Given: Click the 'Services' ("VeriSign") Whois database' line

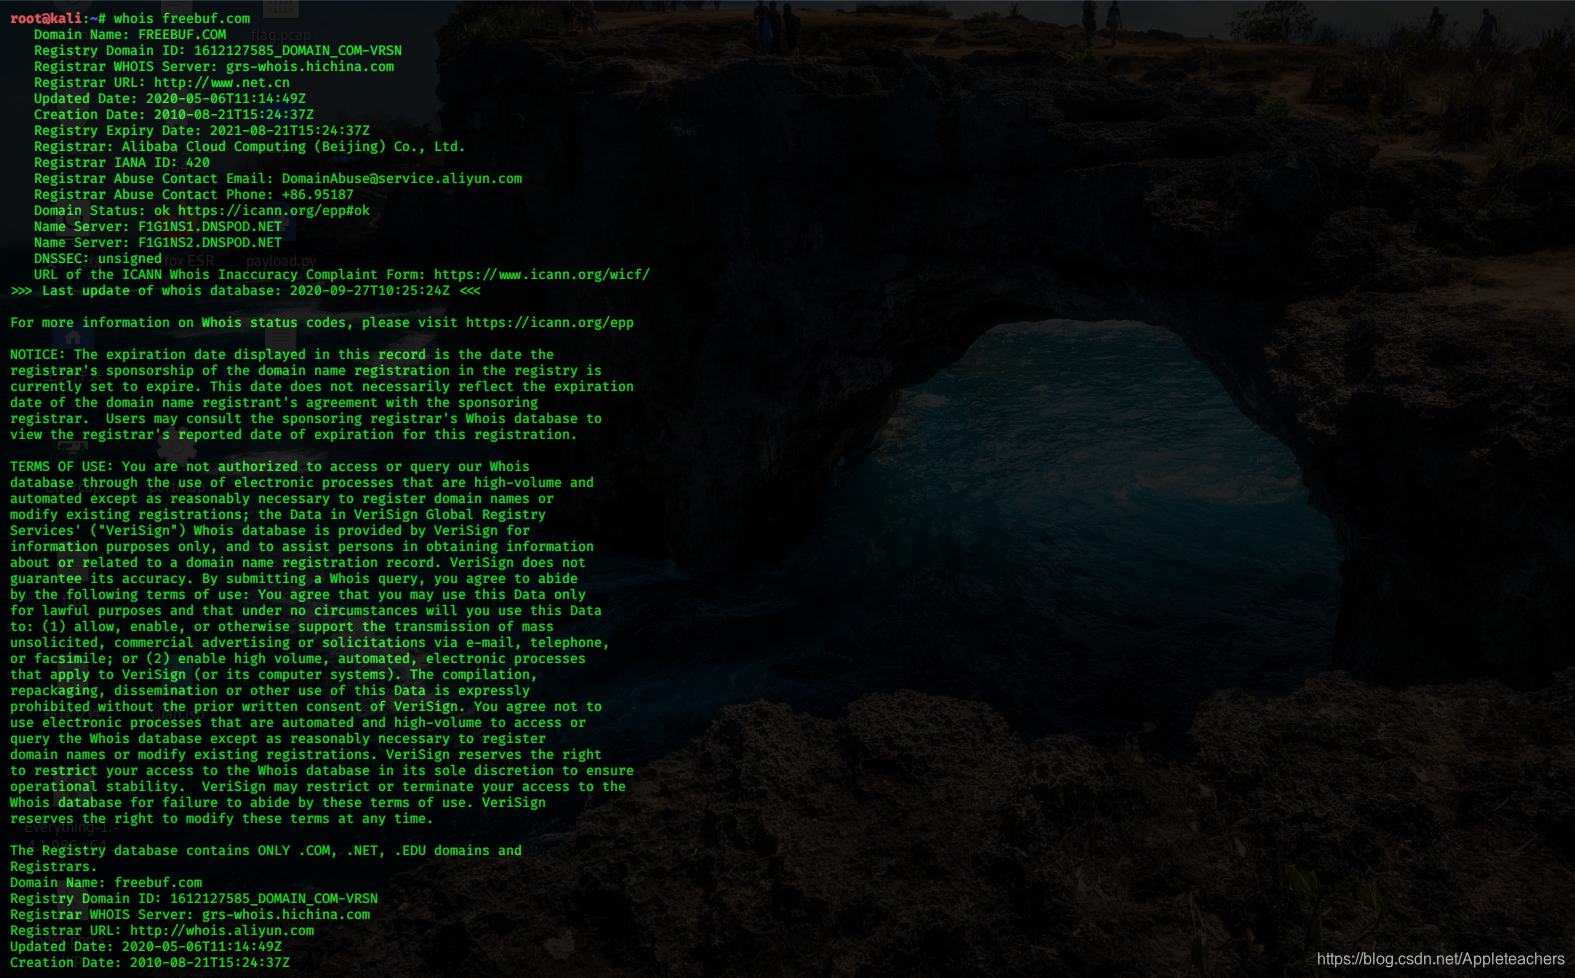Looking at the screenshot, I should coord(270,530).
